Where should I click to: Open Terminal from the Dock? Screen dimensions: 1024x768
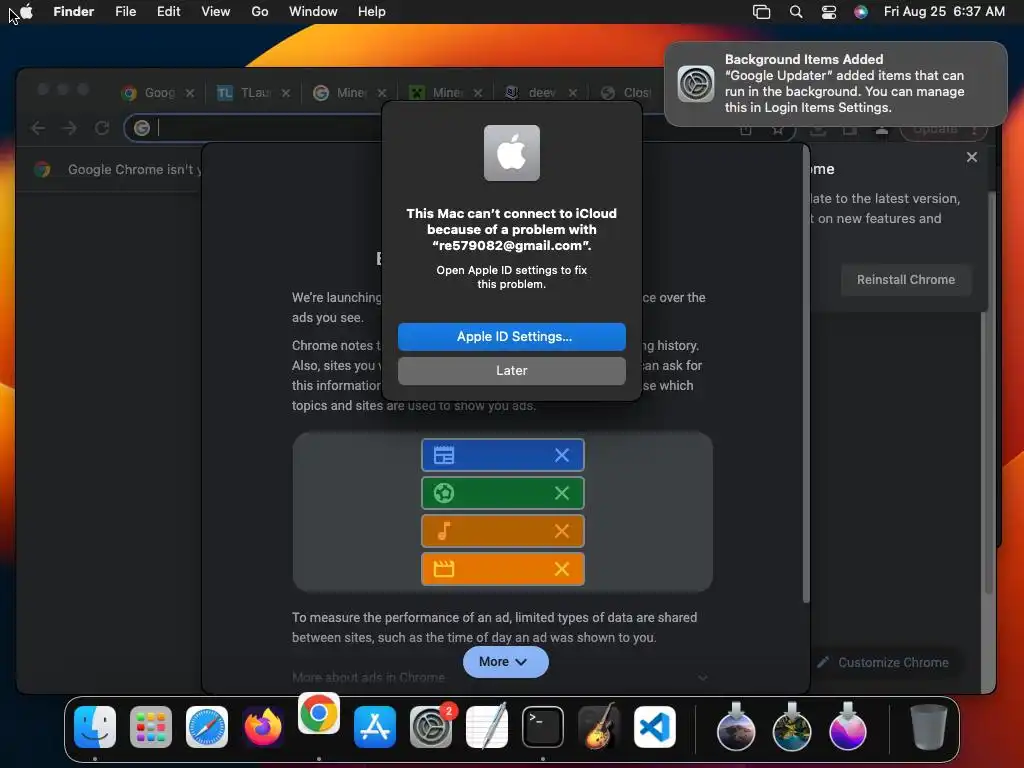tap(543, 727)
